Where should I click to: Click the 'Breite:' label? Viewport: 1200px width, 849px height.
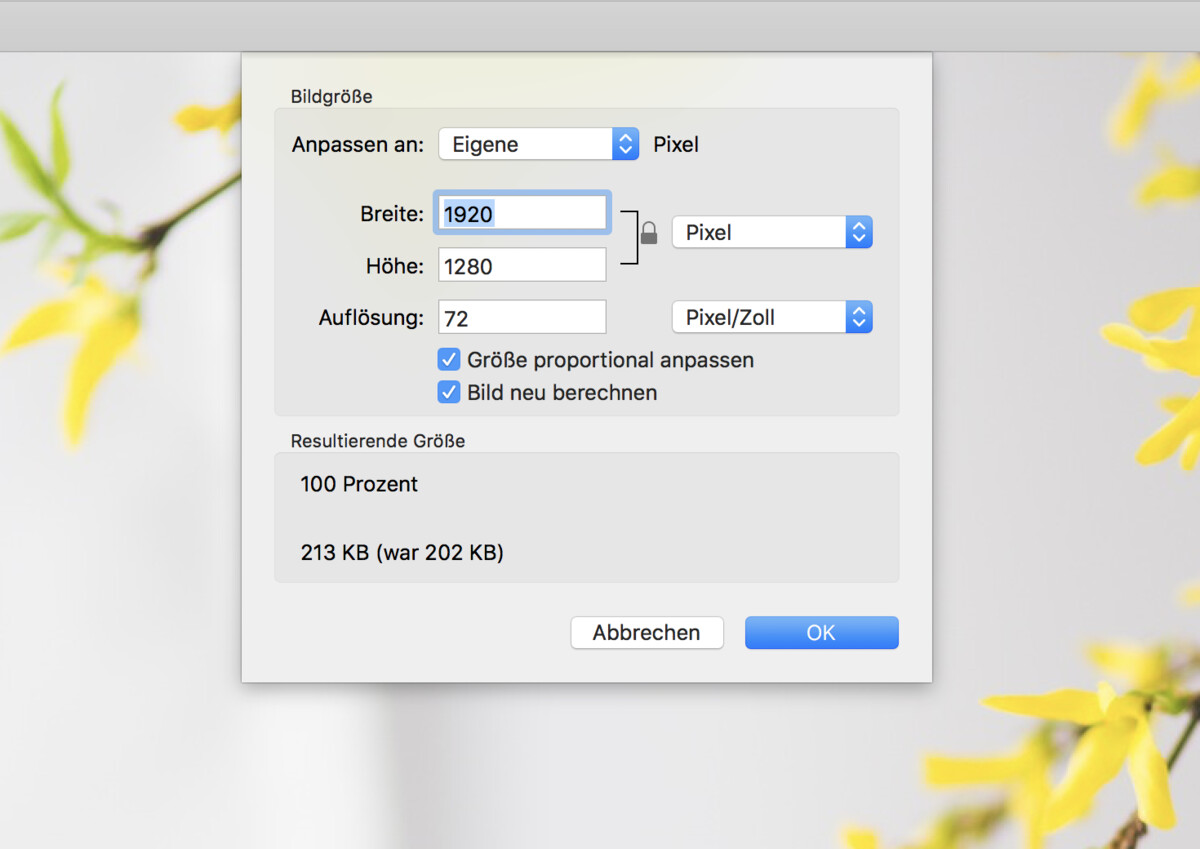pyautogui.click(x=392, y=214)
